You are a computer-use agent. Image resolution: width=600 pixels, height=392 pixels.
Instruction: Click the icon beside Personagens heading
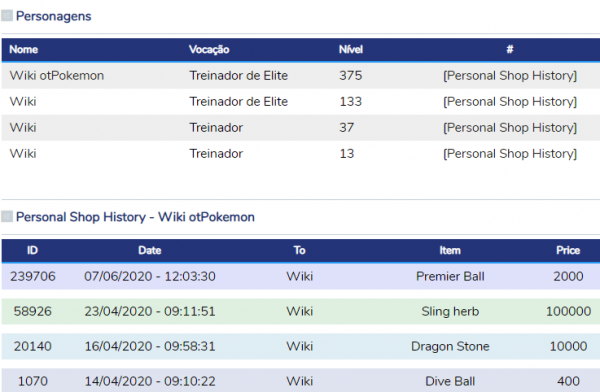7,16
